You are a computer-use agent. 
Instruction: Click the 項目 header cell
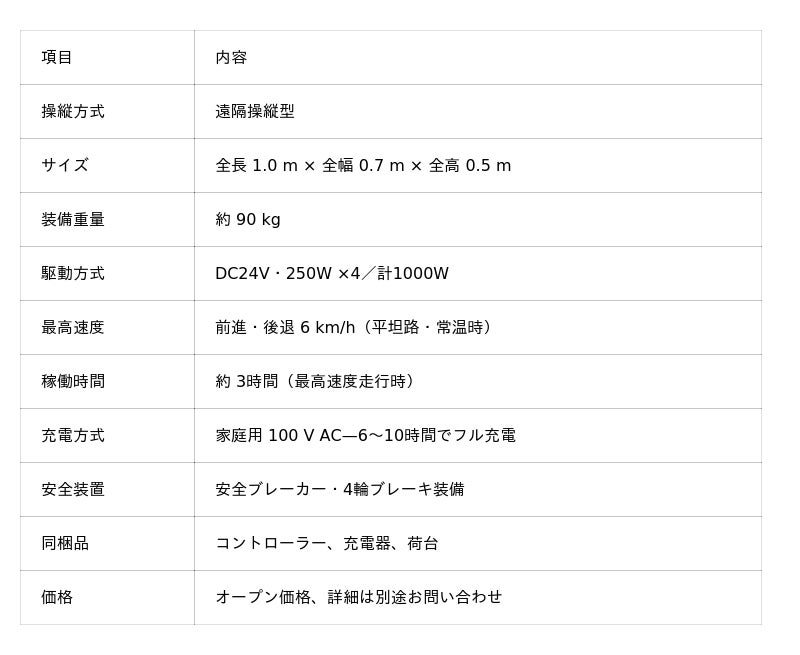57,57
